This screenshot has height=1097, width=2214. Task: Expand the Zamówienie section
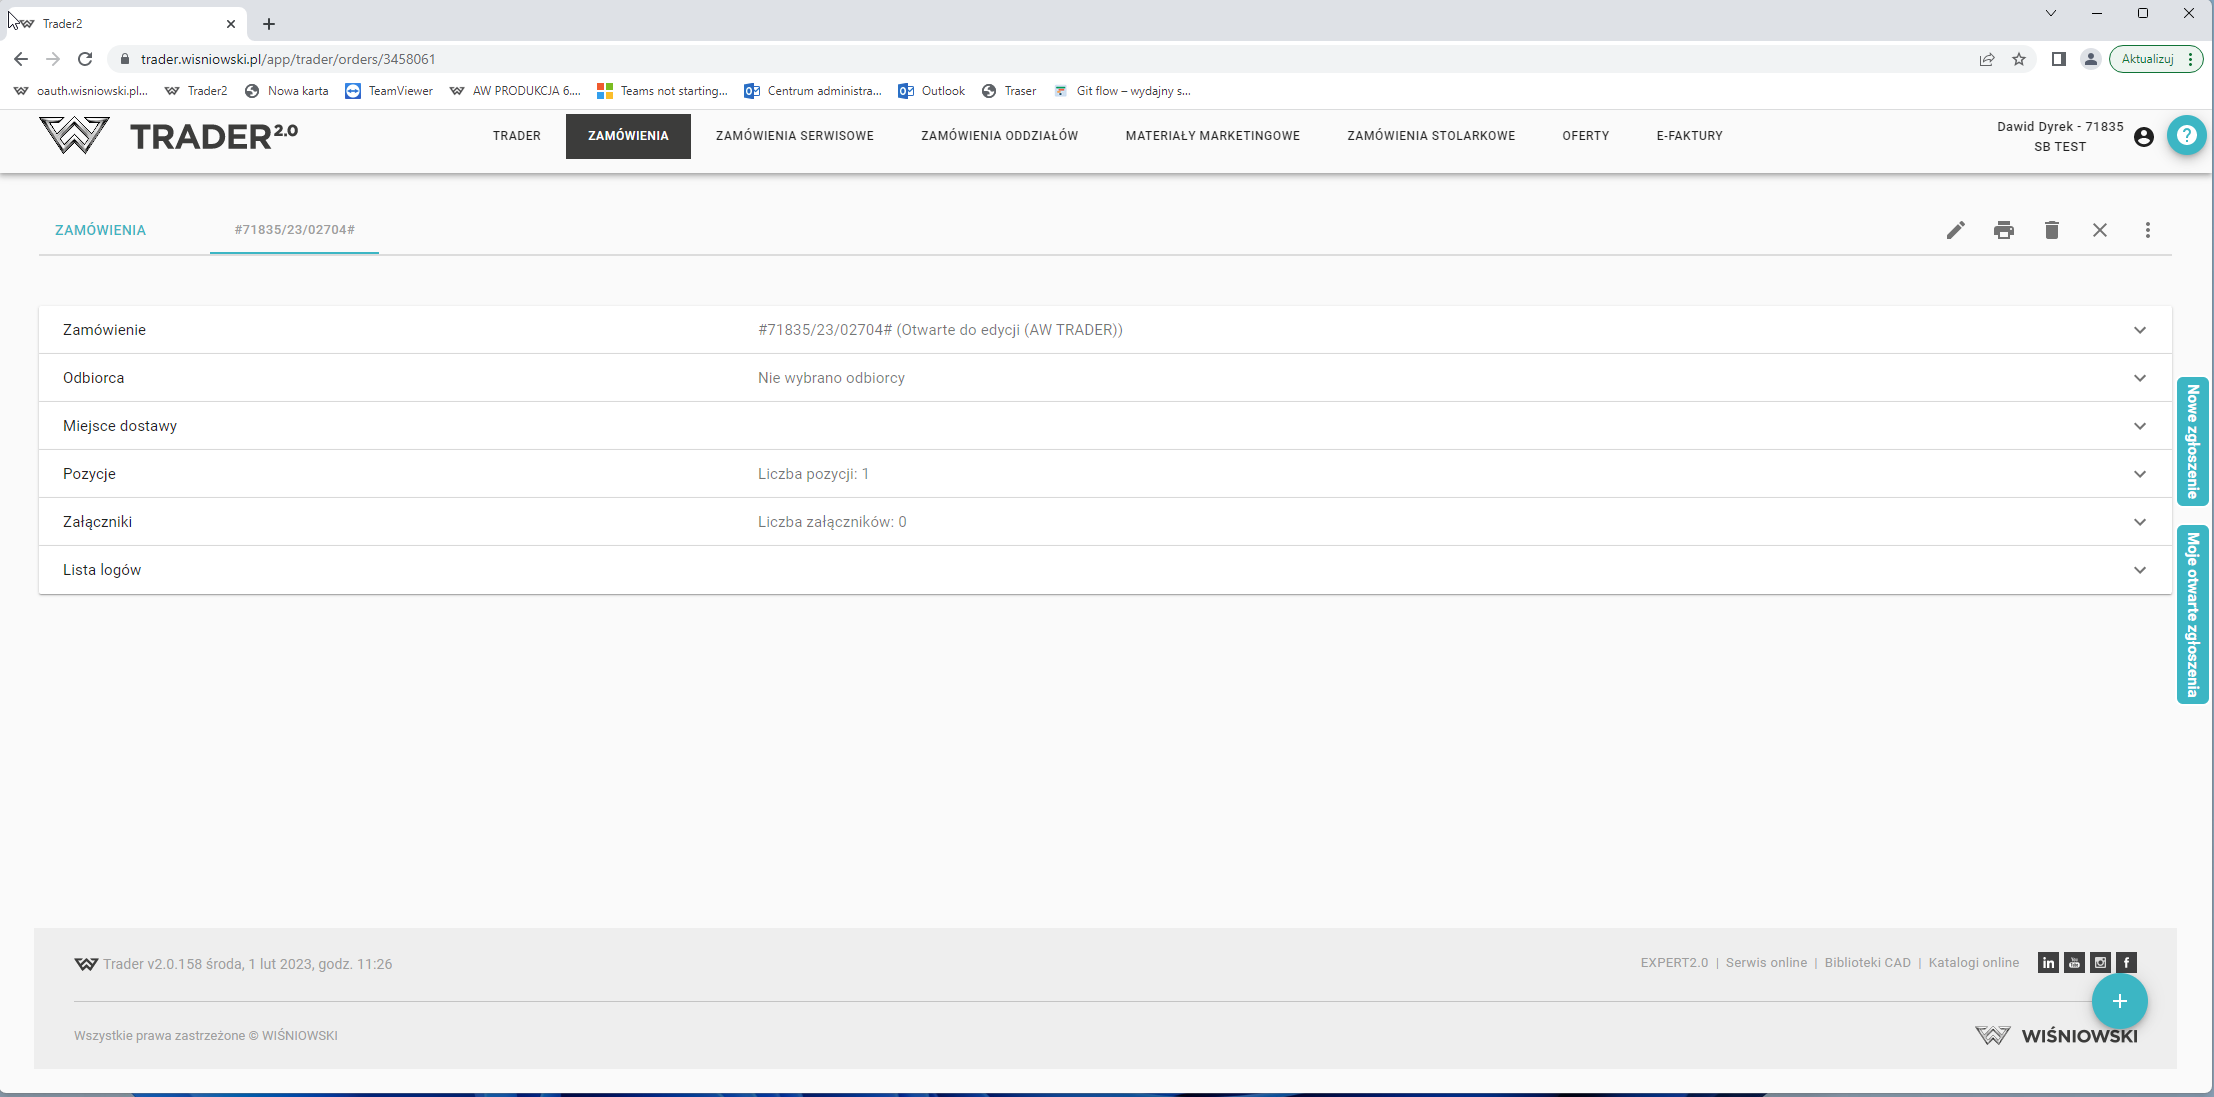click(x=2139, y=330)
